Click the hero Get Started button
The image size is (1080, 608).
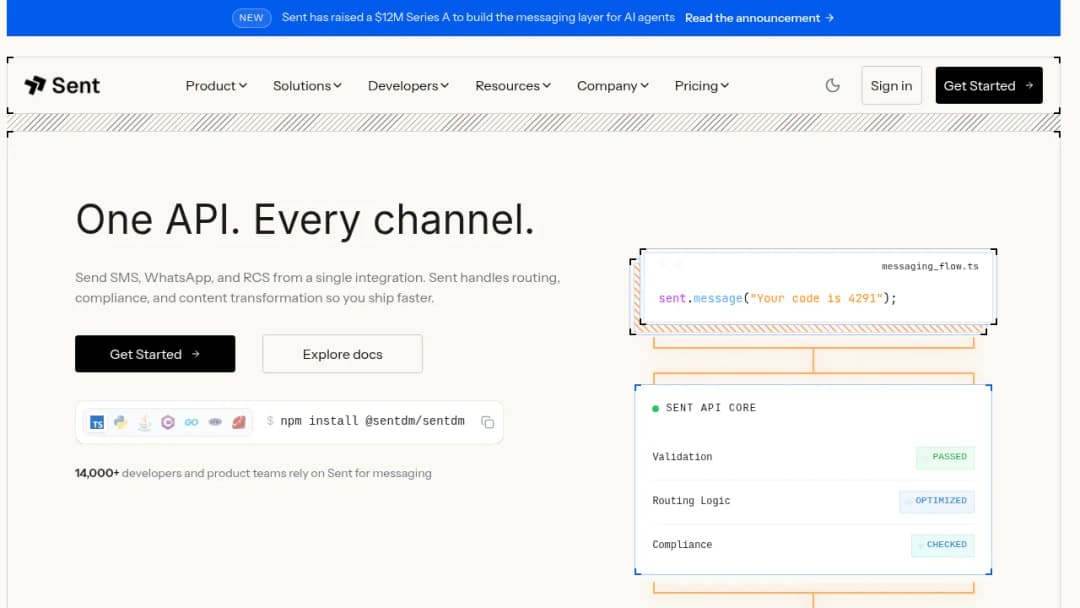point(155,354)
